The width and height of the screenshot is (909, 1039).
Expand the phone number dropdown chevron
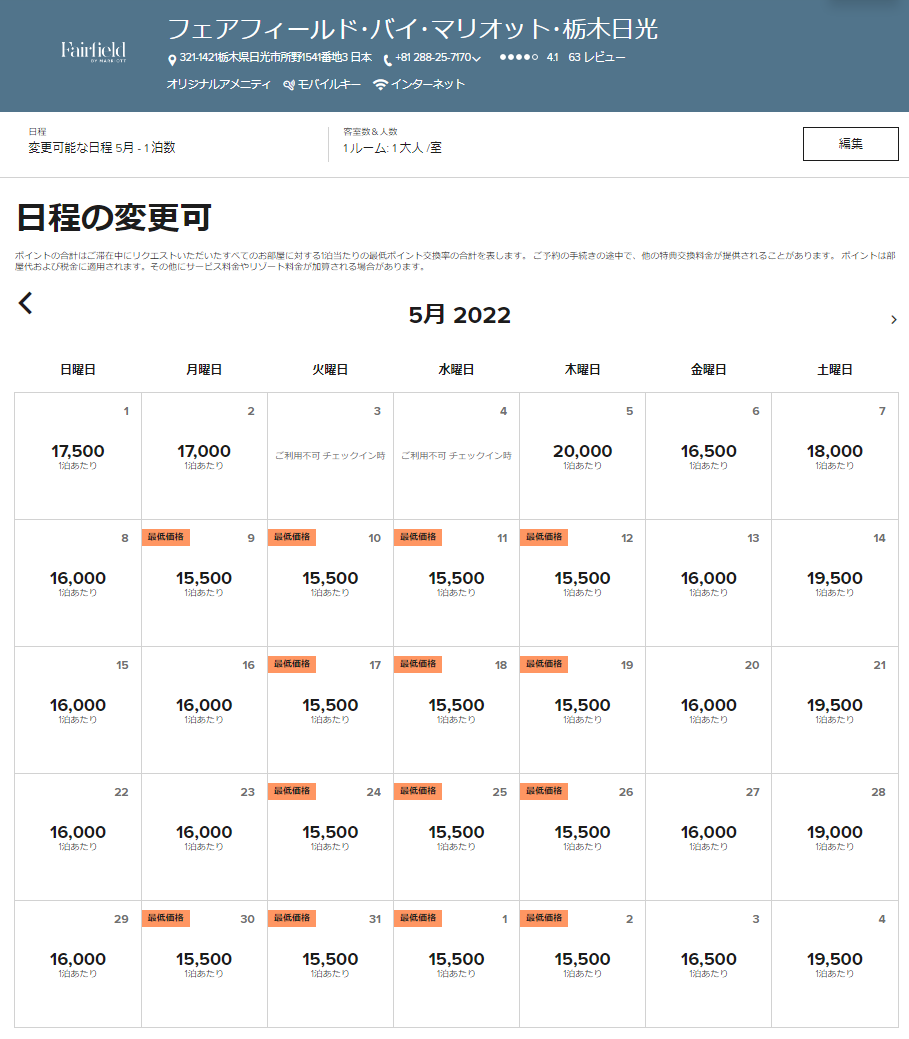pyautogui.click(x=477, y=59)
